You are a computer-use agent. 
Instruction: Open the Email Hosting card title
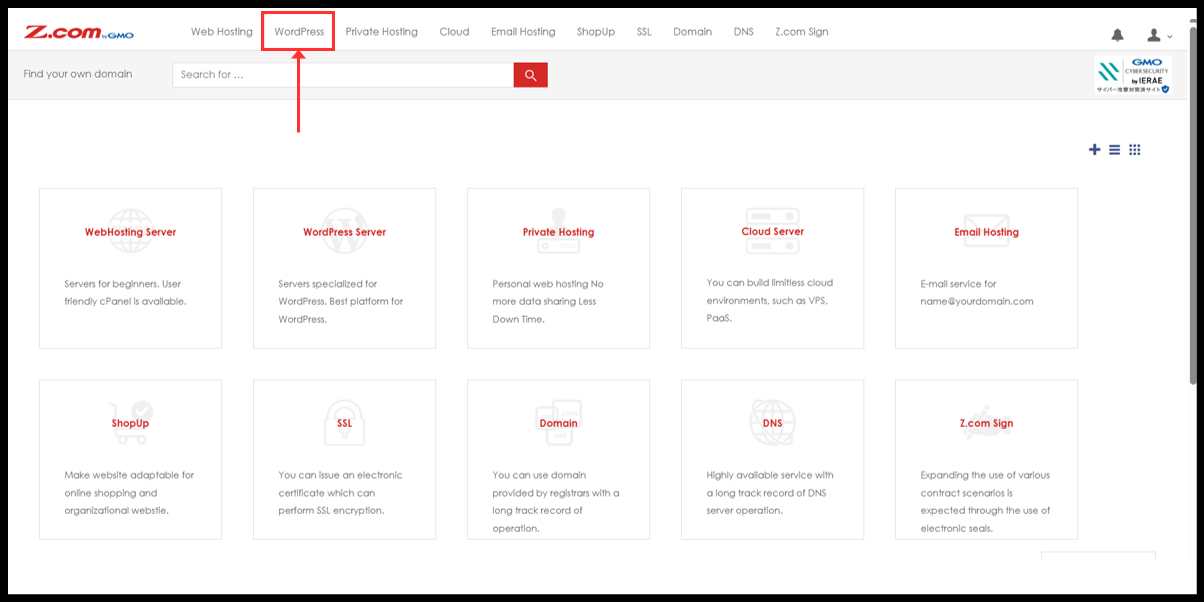click(x=986, y=232)
